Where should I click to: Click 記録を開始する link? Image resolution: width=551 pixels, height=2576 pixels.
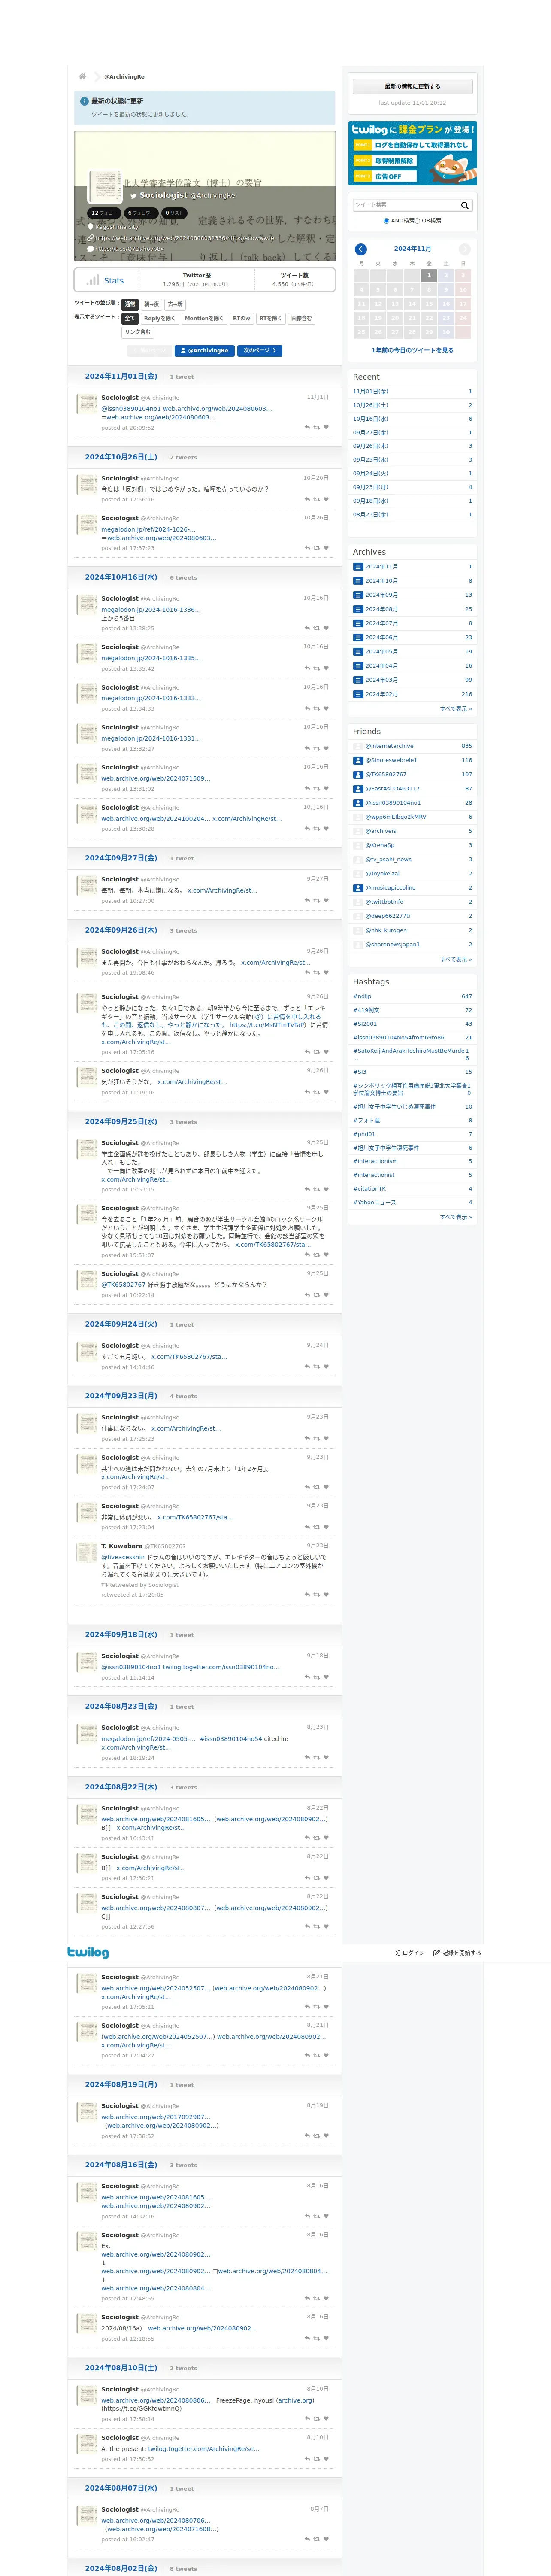point(457,1952)
